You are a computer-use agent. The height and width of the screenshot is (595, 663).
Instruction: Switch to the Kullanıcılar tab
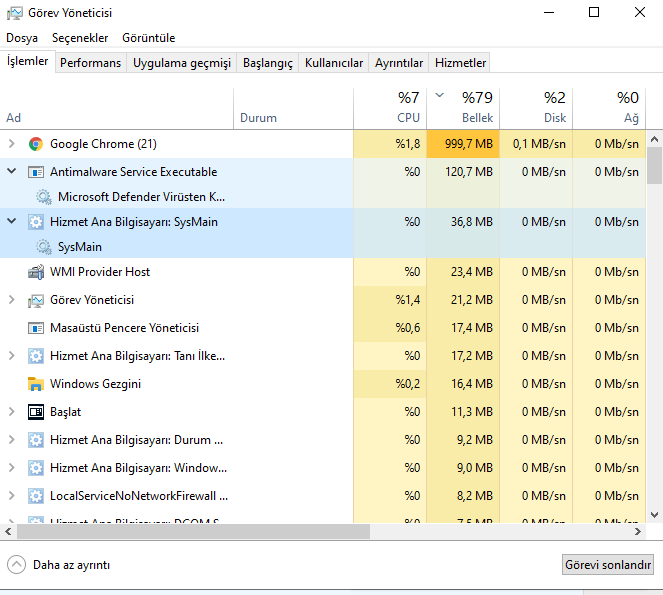pyautogui.click(x=334, y=63)
